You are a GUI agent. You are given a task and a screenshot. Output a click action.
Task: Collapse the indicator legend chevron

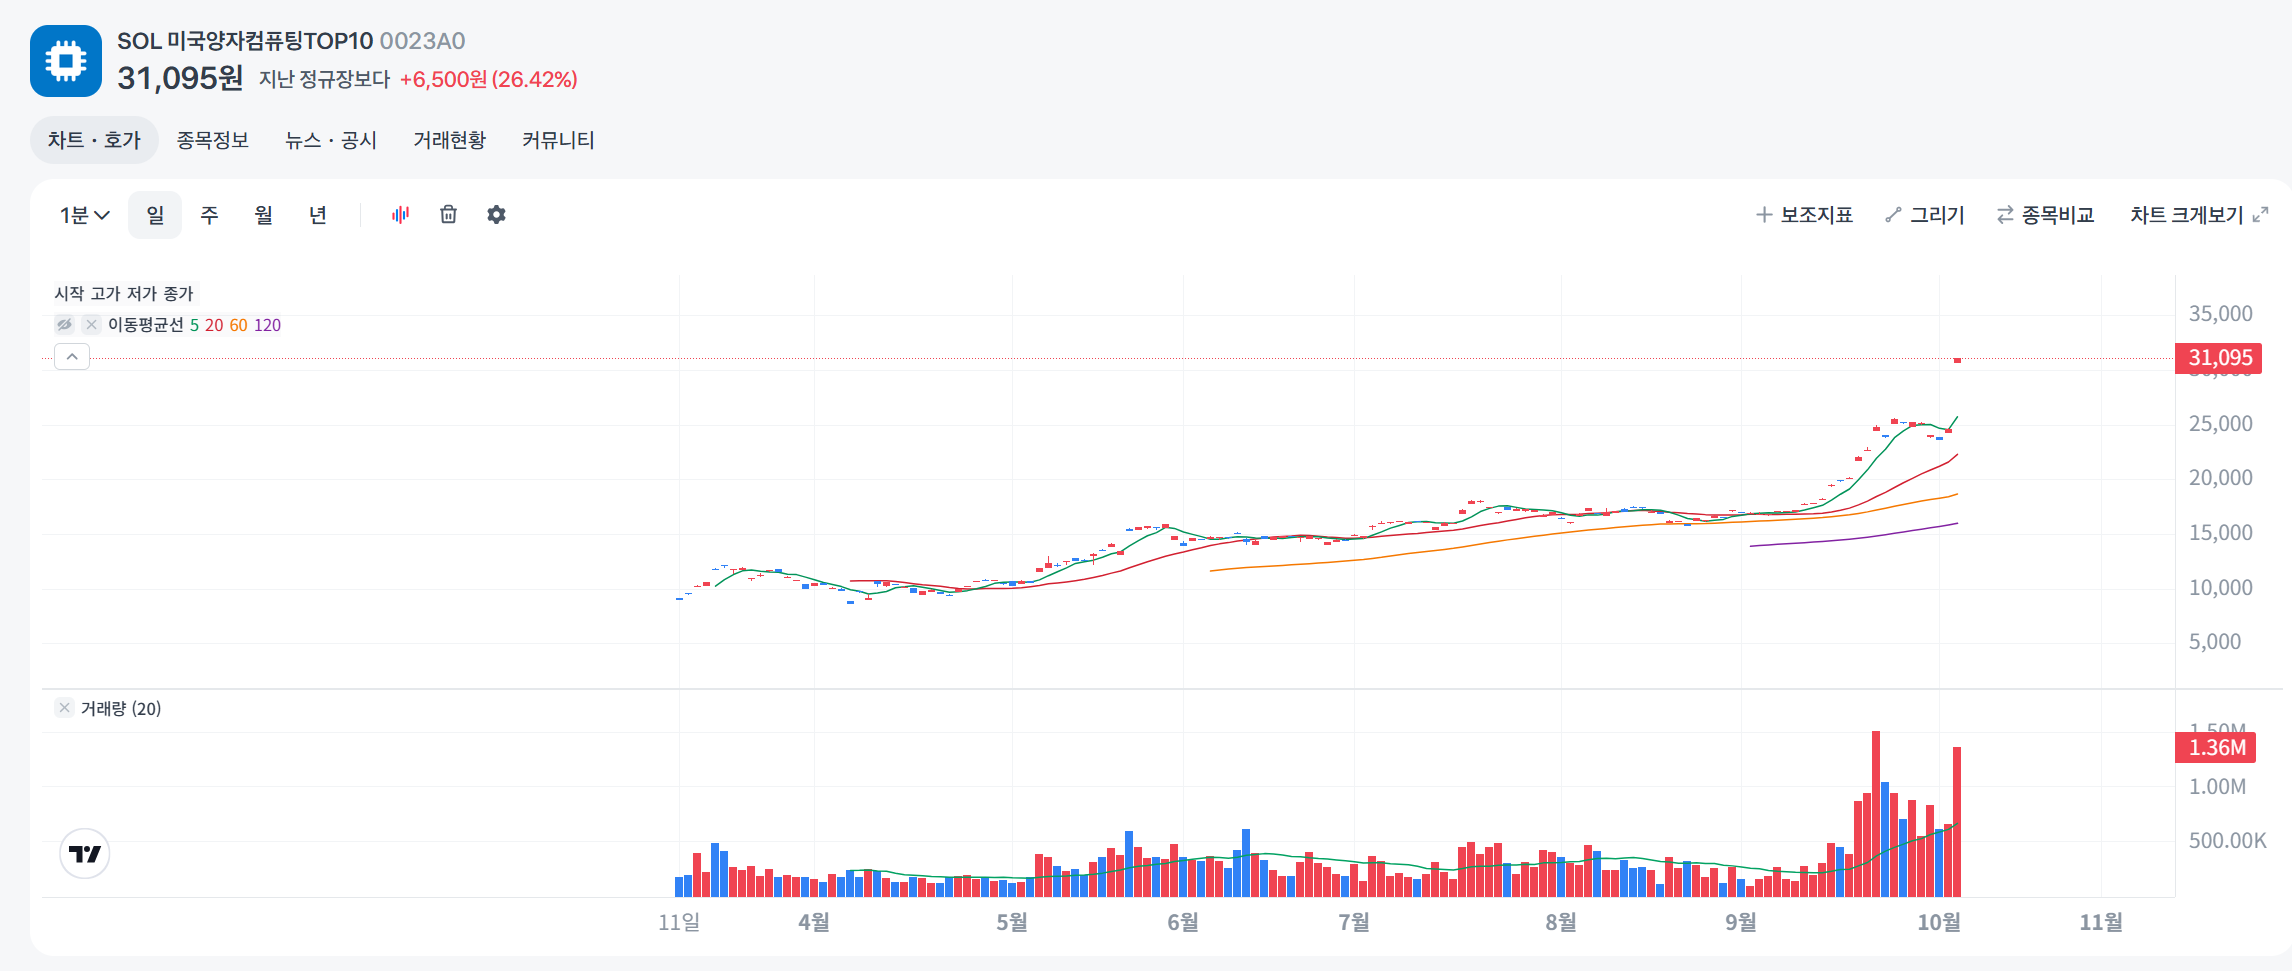[72, 357]
